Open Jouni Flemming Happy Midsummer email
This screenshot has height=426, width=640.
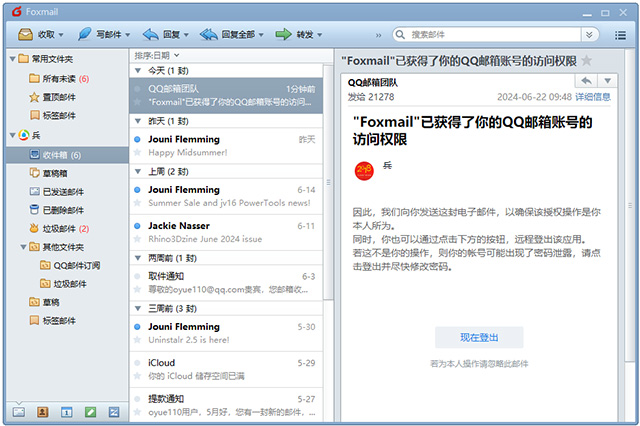[226, 146]
